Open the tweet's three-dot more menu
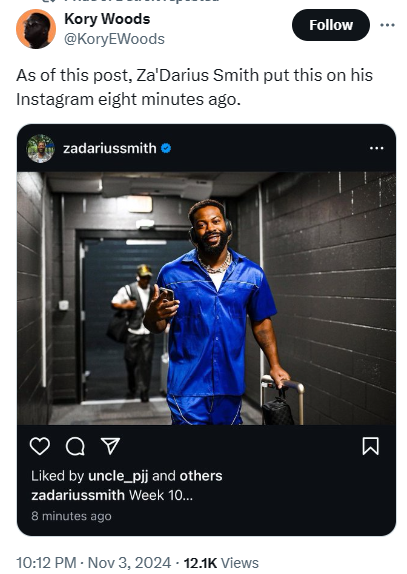This screenshot has height=574, width=407. point(387,25)
